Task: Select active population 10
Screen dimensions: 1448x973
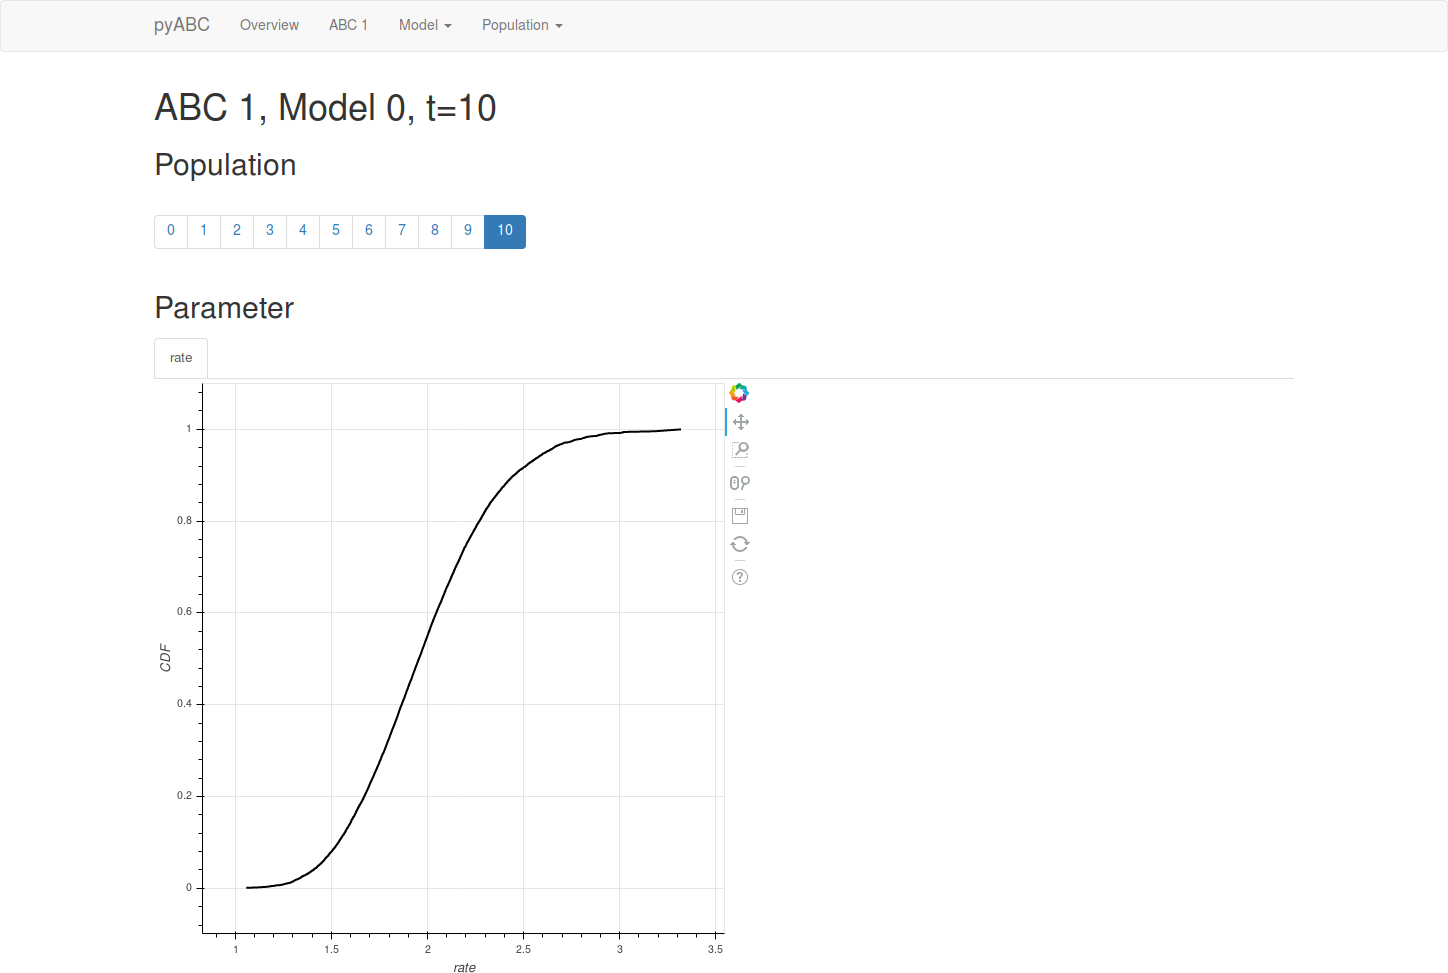Action: (x=505, y=231)
